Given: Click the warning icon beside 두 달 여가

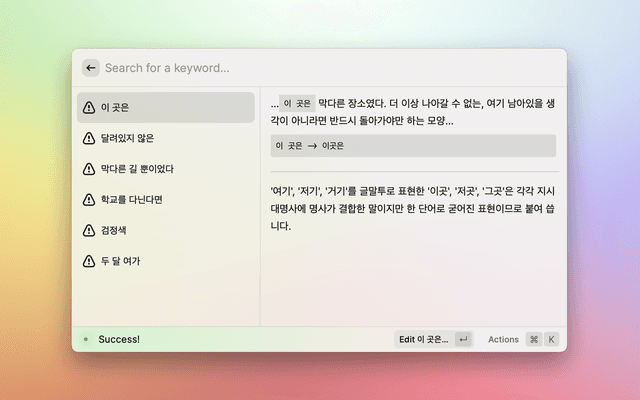Looking at the screenshot, I should 89,261.
